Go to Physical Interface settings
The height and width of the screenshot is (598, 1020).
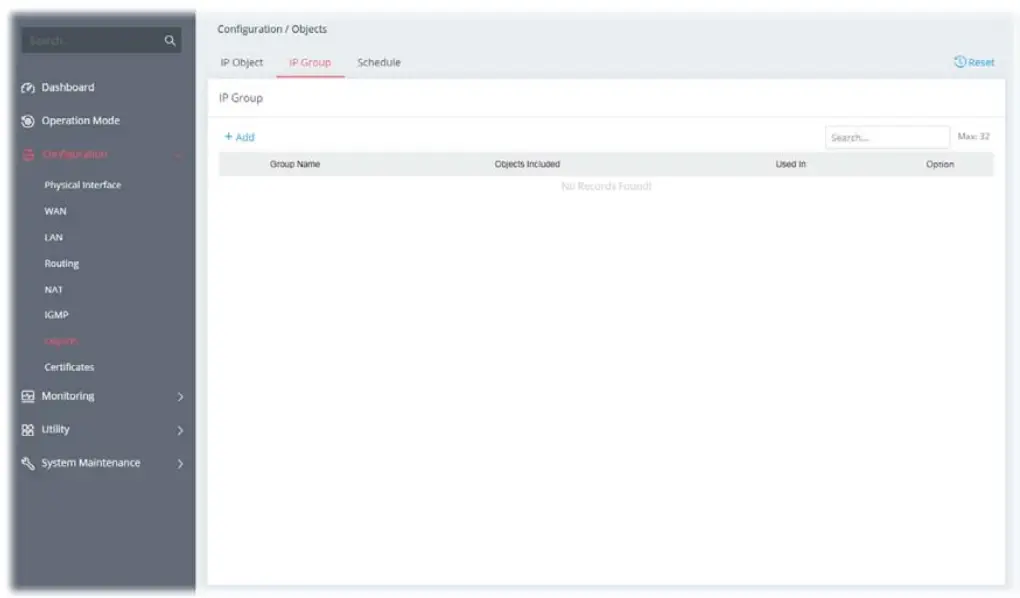[x=83, y=185]
